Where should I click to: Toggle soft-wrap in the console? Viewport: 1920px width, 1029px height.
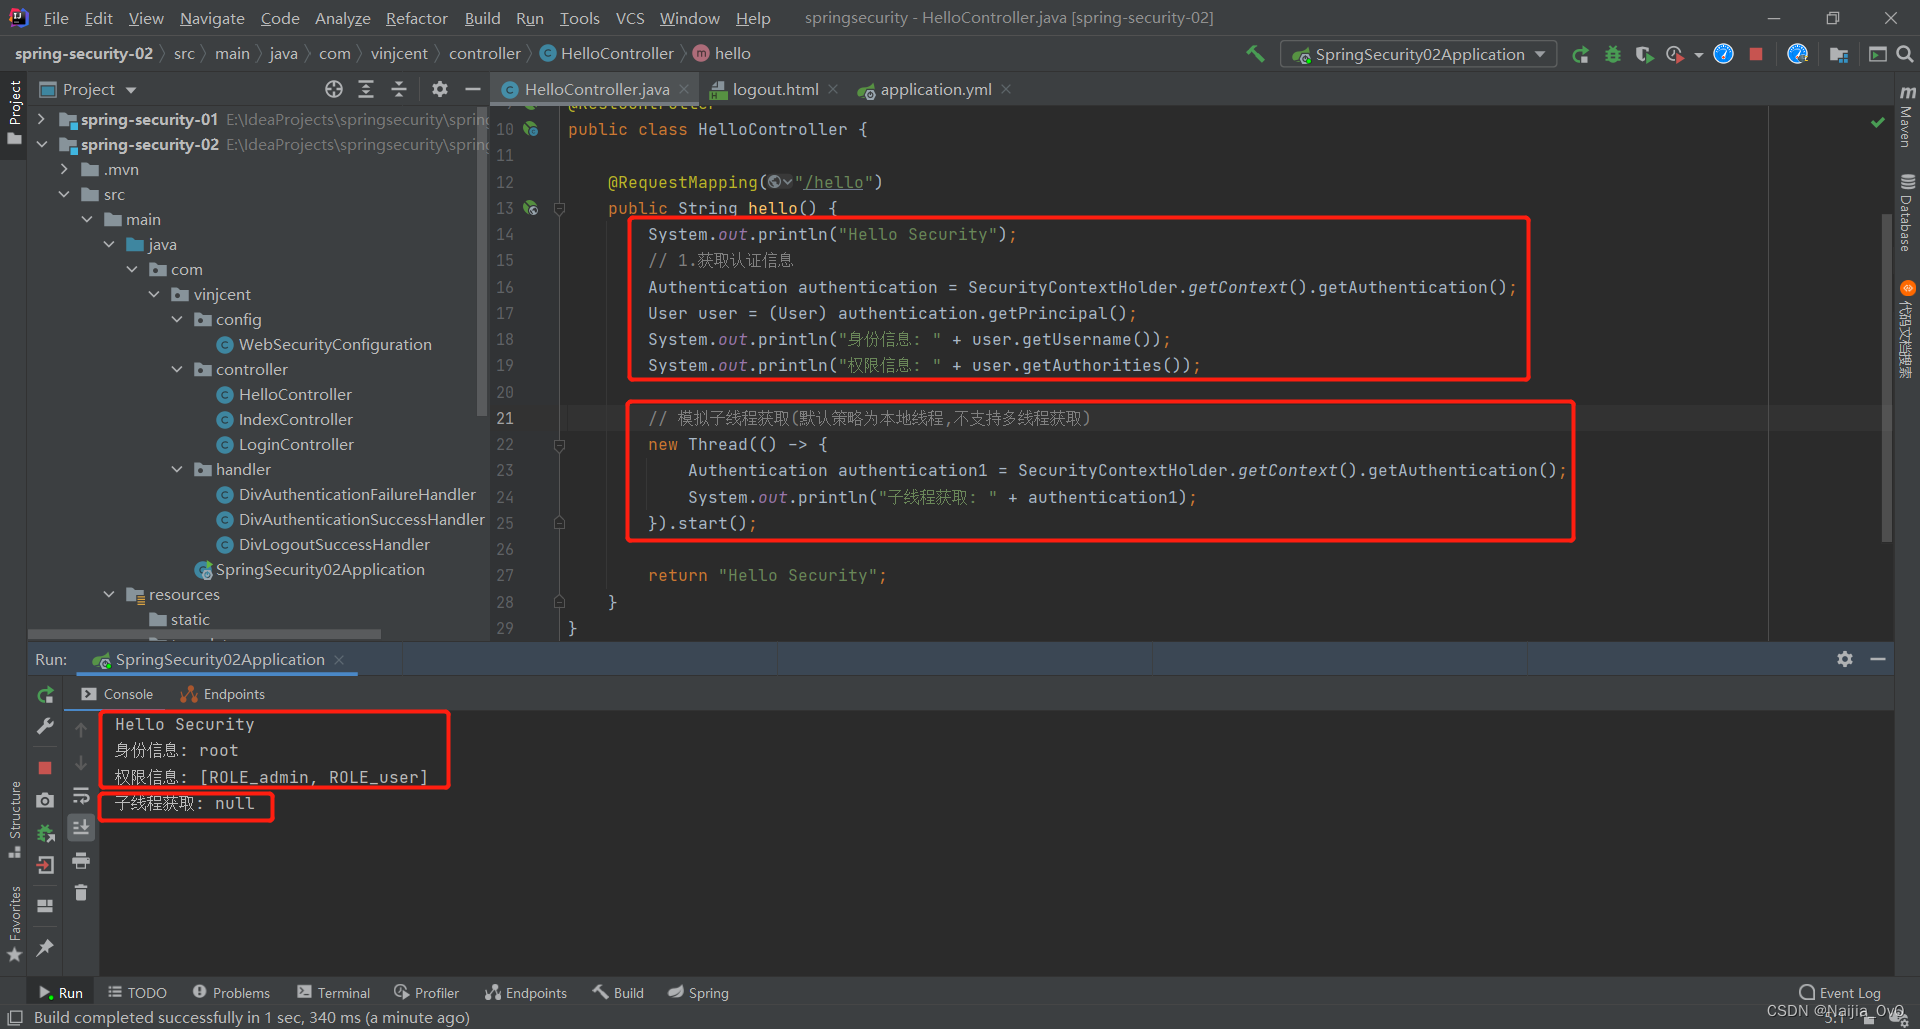pos(81,796)
